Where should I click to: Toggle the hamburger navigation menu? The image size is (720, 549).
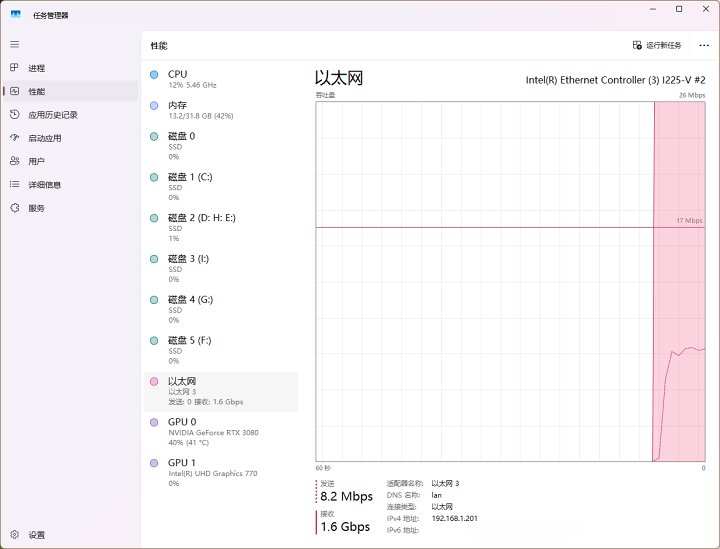14,44
